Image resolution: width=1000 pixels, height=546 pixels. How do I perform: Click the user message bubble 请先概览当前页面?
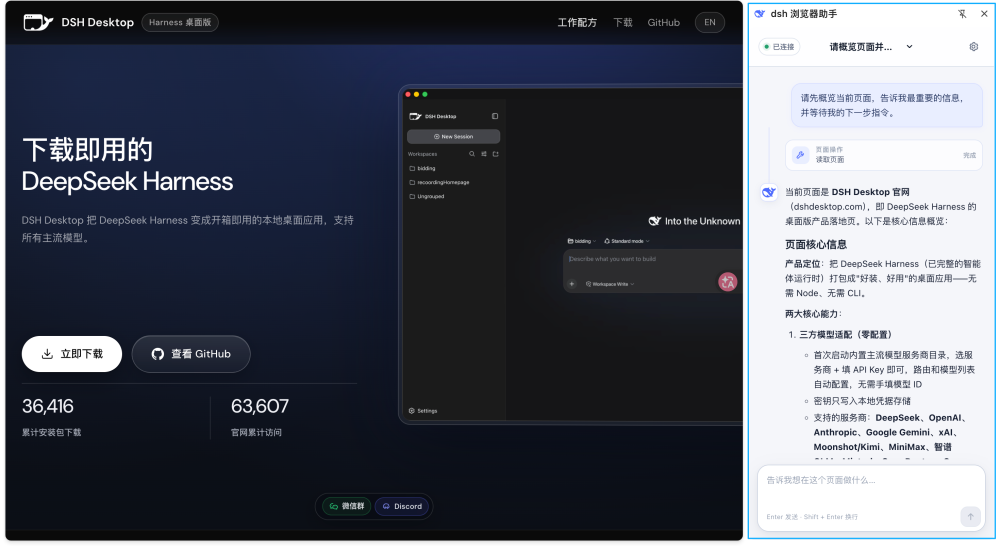pyautogui.click(x=887, y=105)
